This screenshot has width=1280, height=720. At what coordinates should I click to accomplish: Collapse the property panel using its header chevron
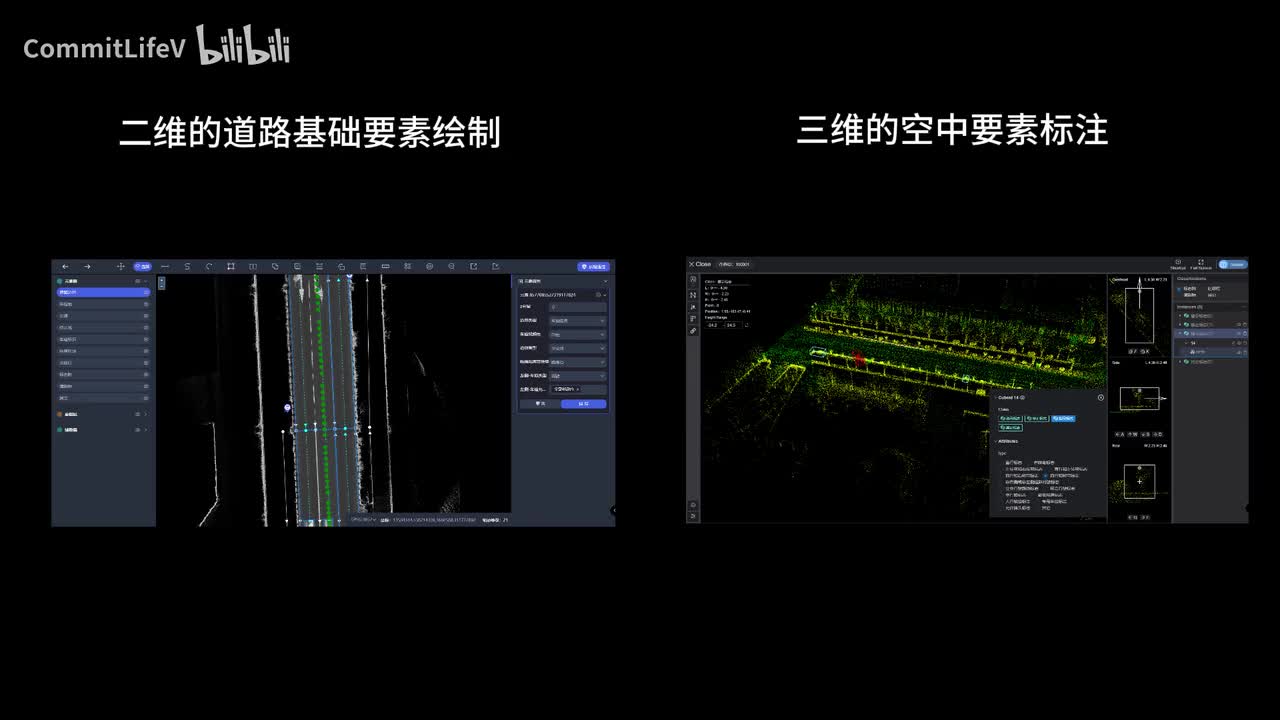pos(605,281)
